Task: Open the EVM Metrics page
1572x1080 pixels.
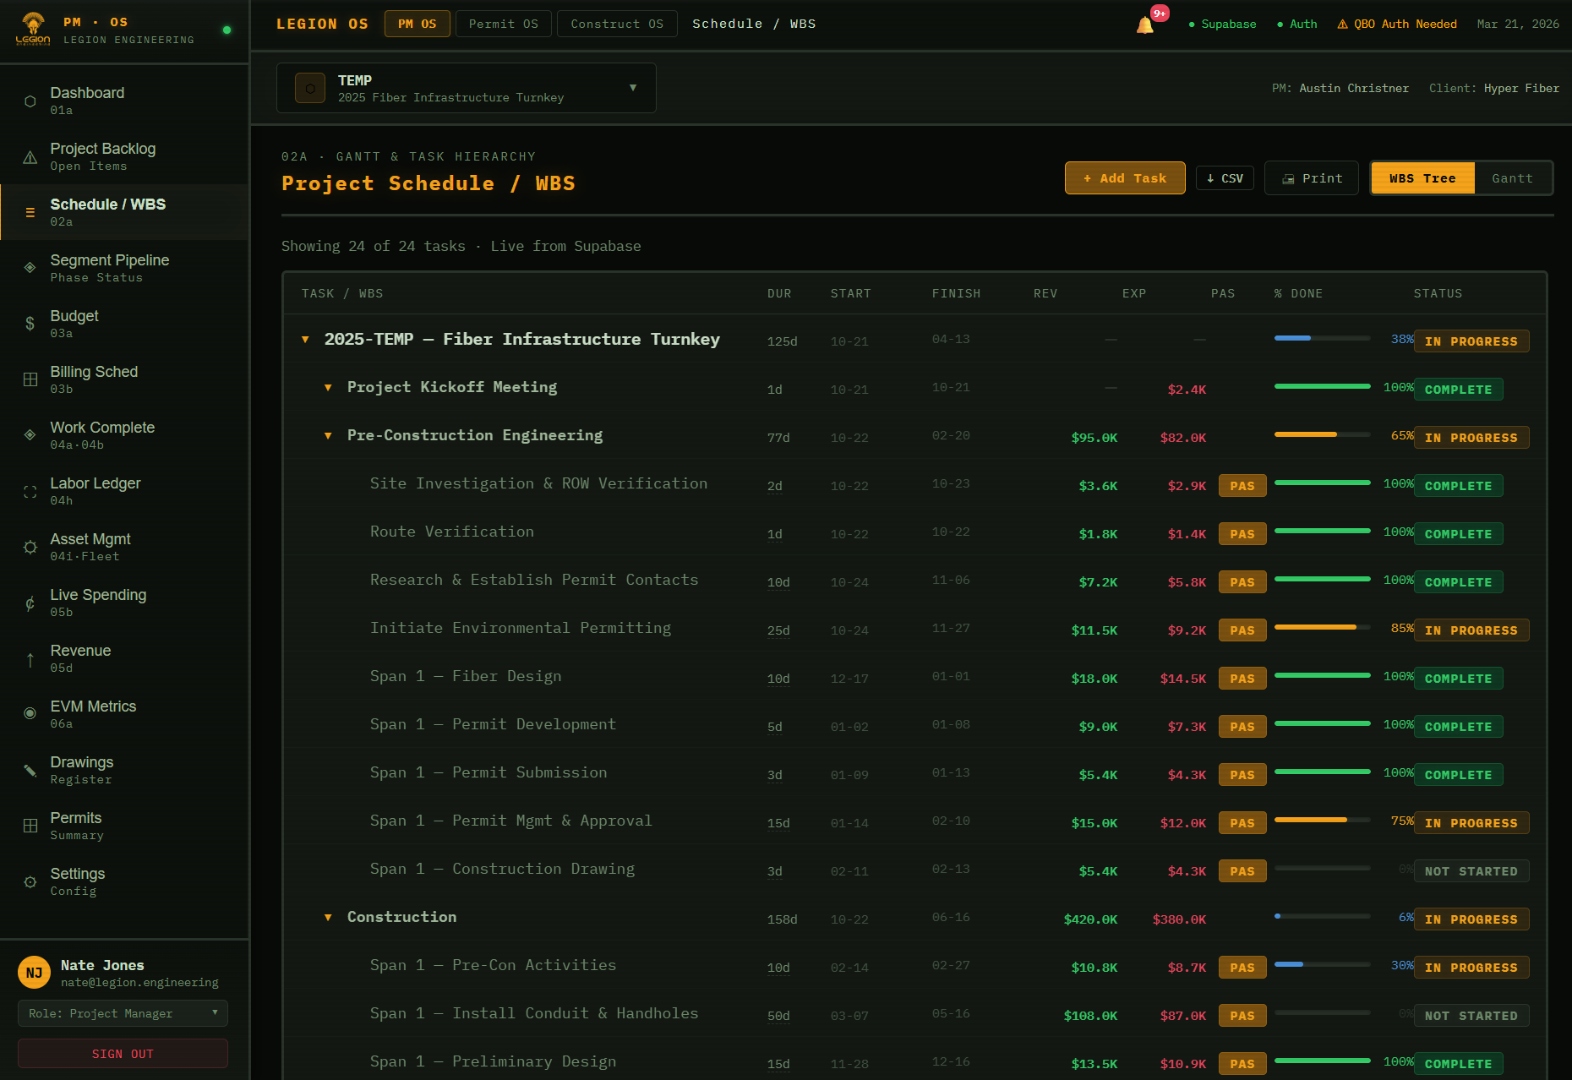Action: pos(124,714)
